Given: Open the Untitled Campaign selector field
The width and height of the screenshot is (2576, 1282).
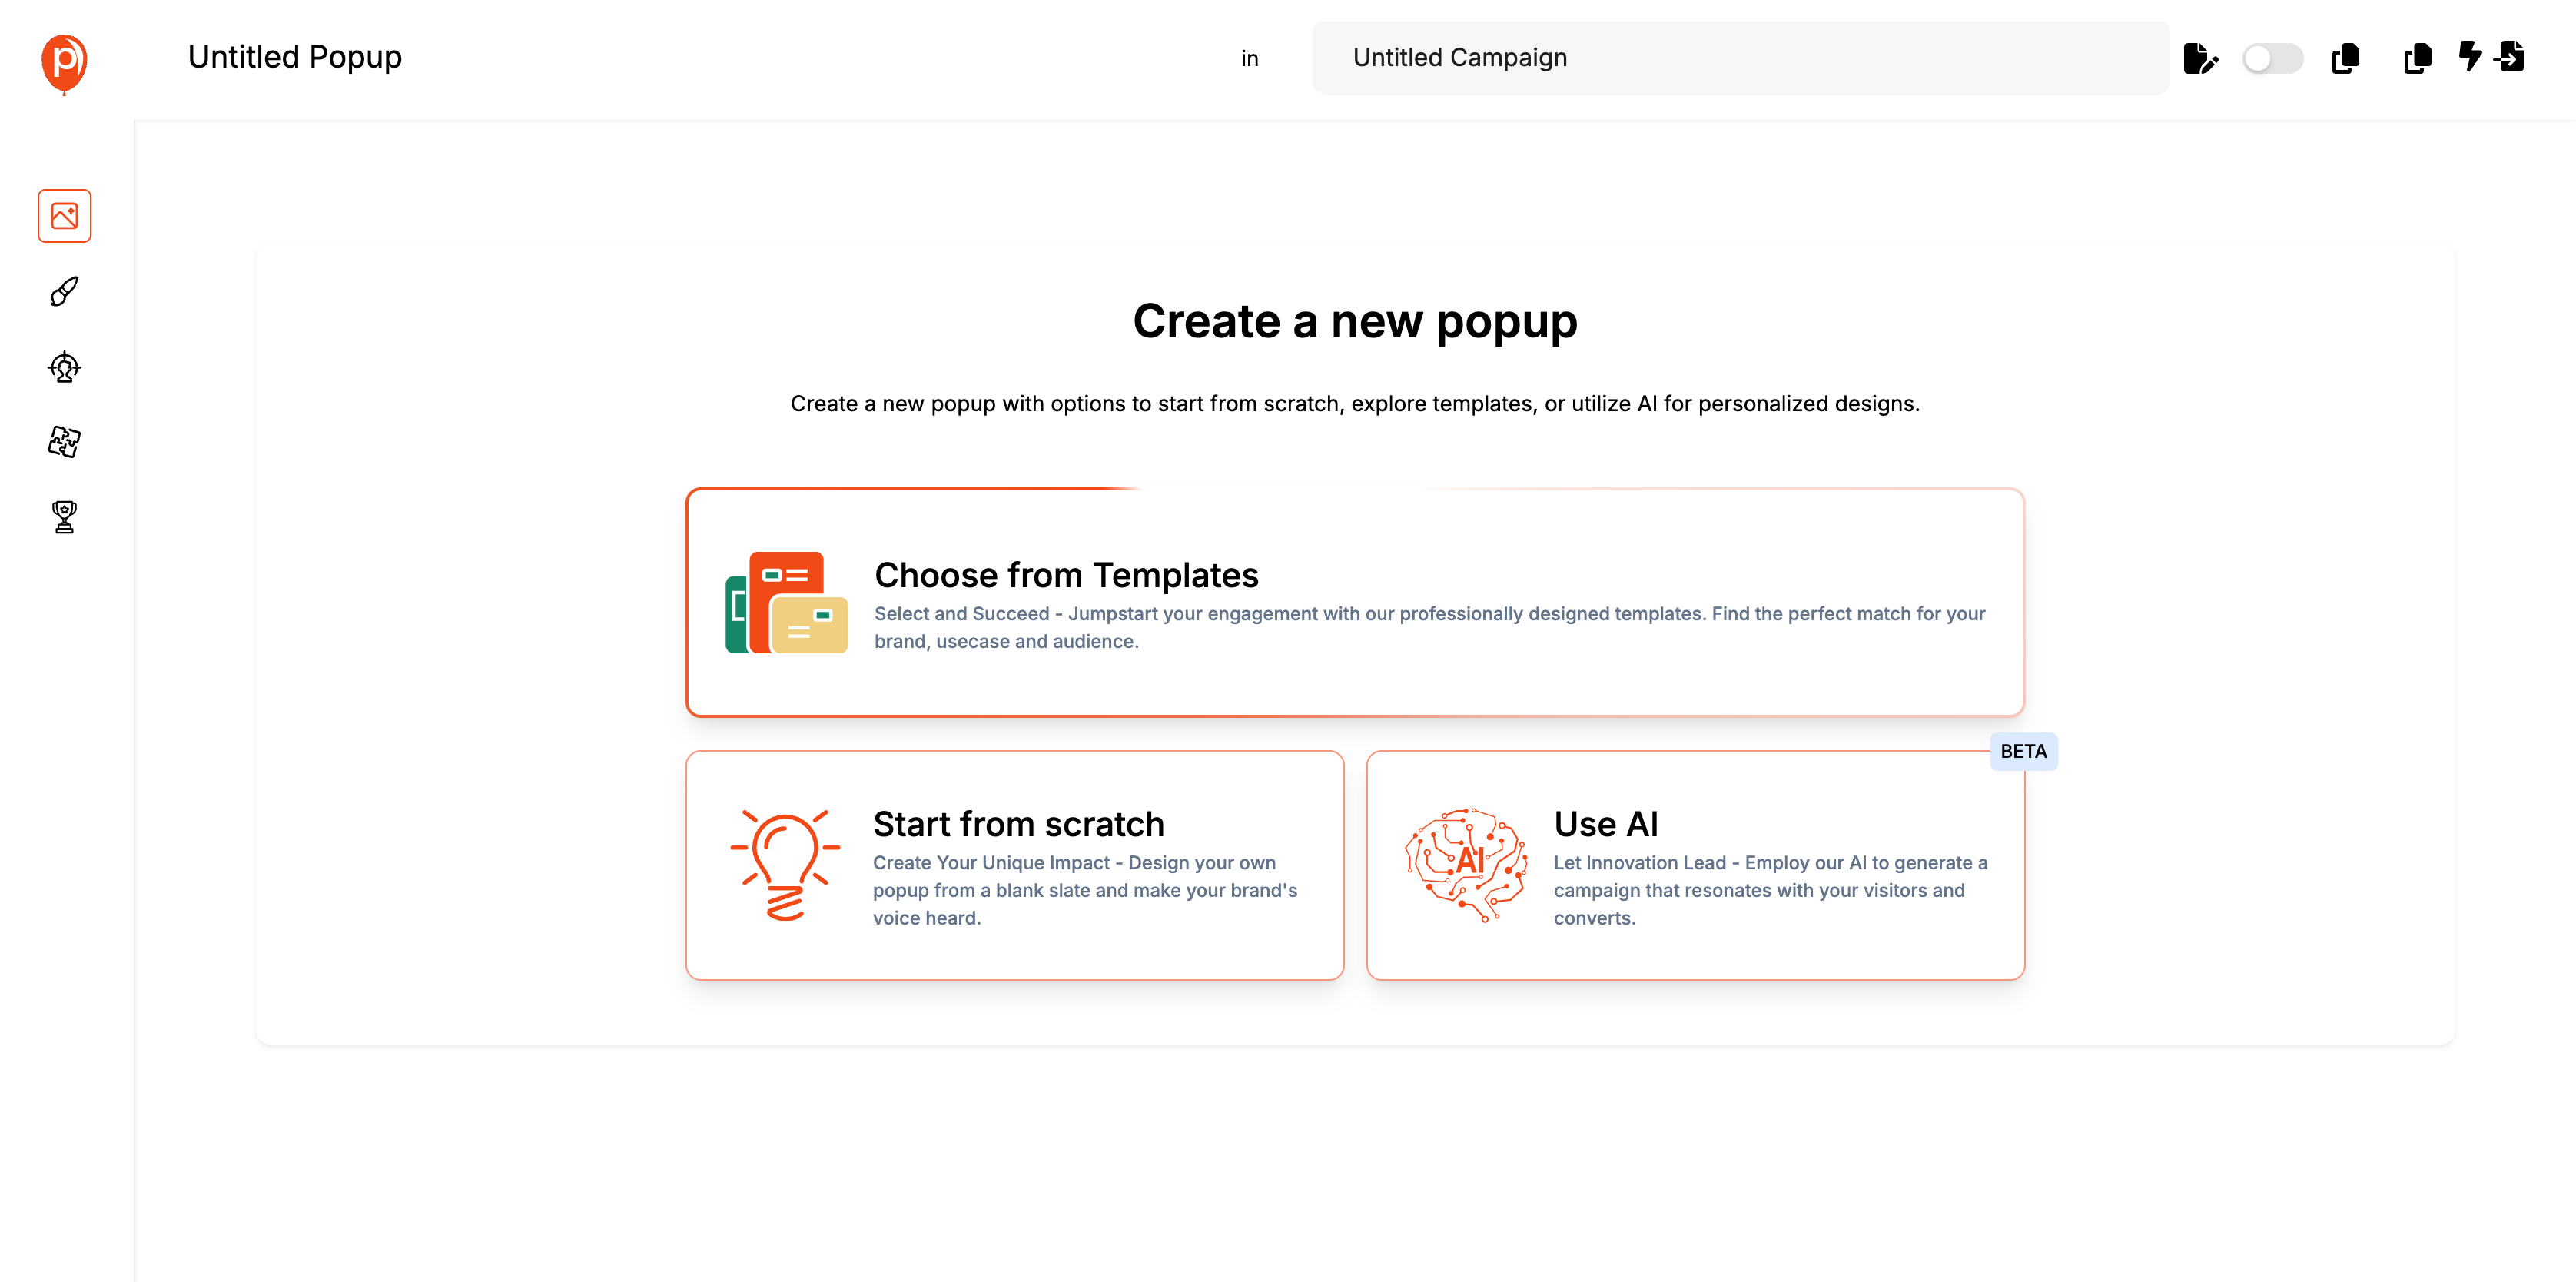Looking at the screenshot, I should coord(1740,58).
